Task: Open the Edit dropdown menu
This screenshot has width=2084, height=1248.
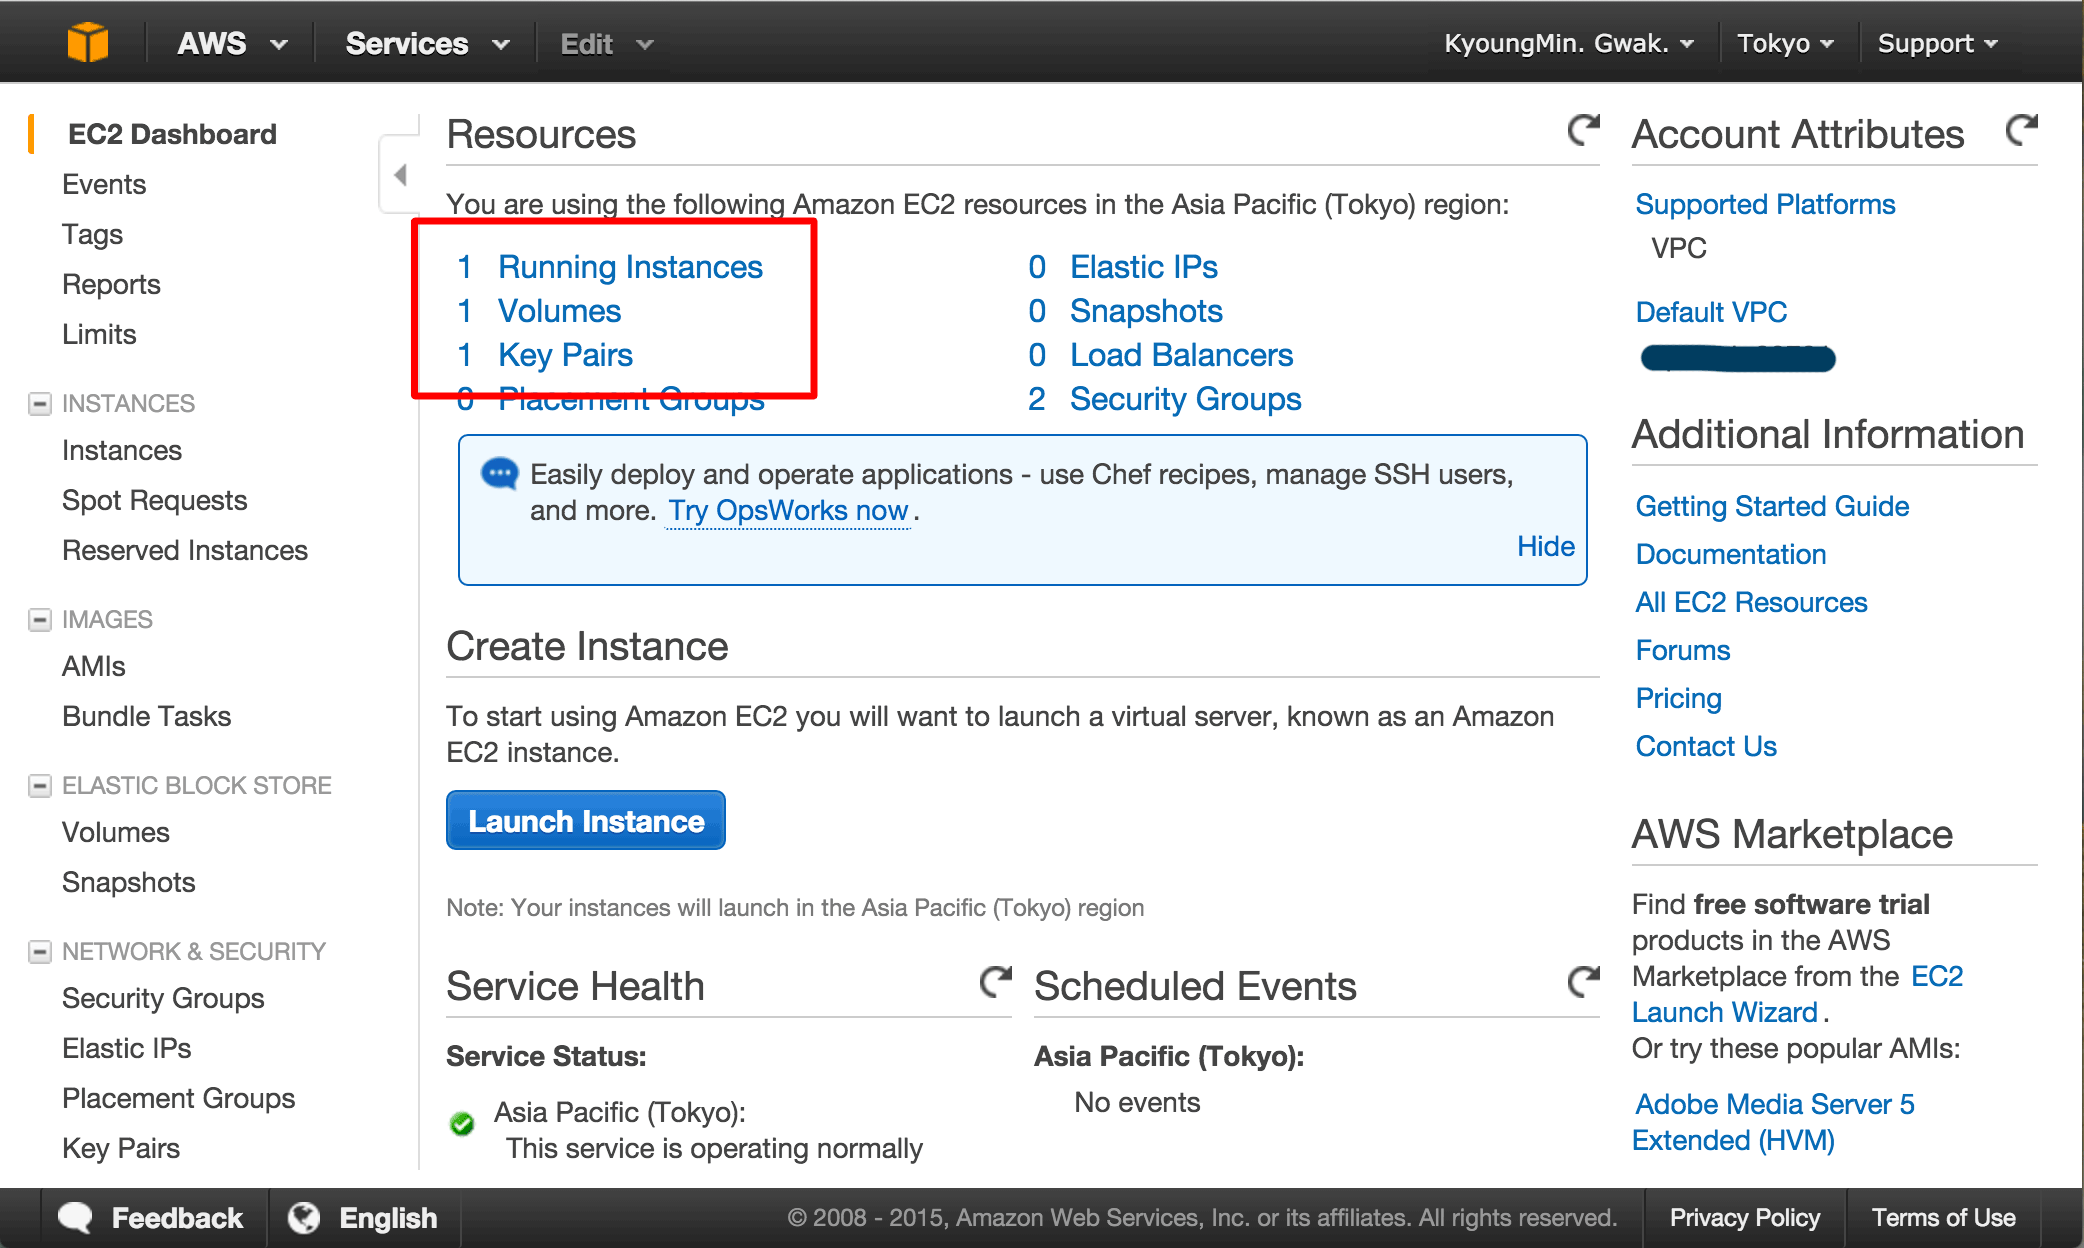Action: coord(606,44)
